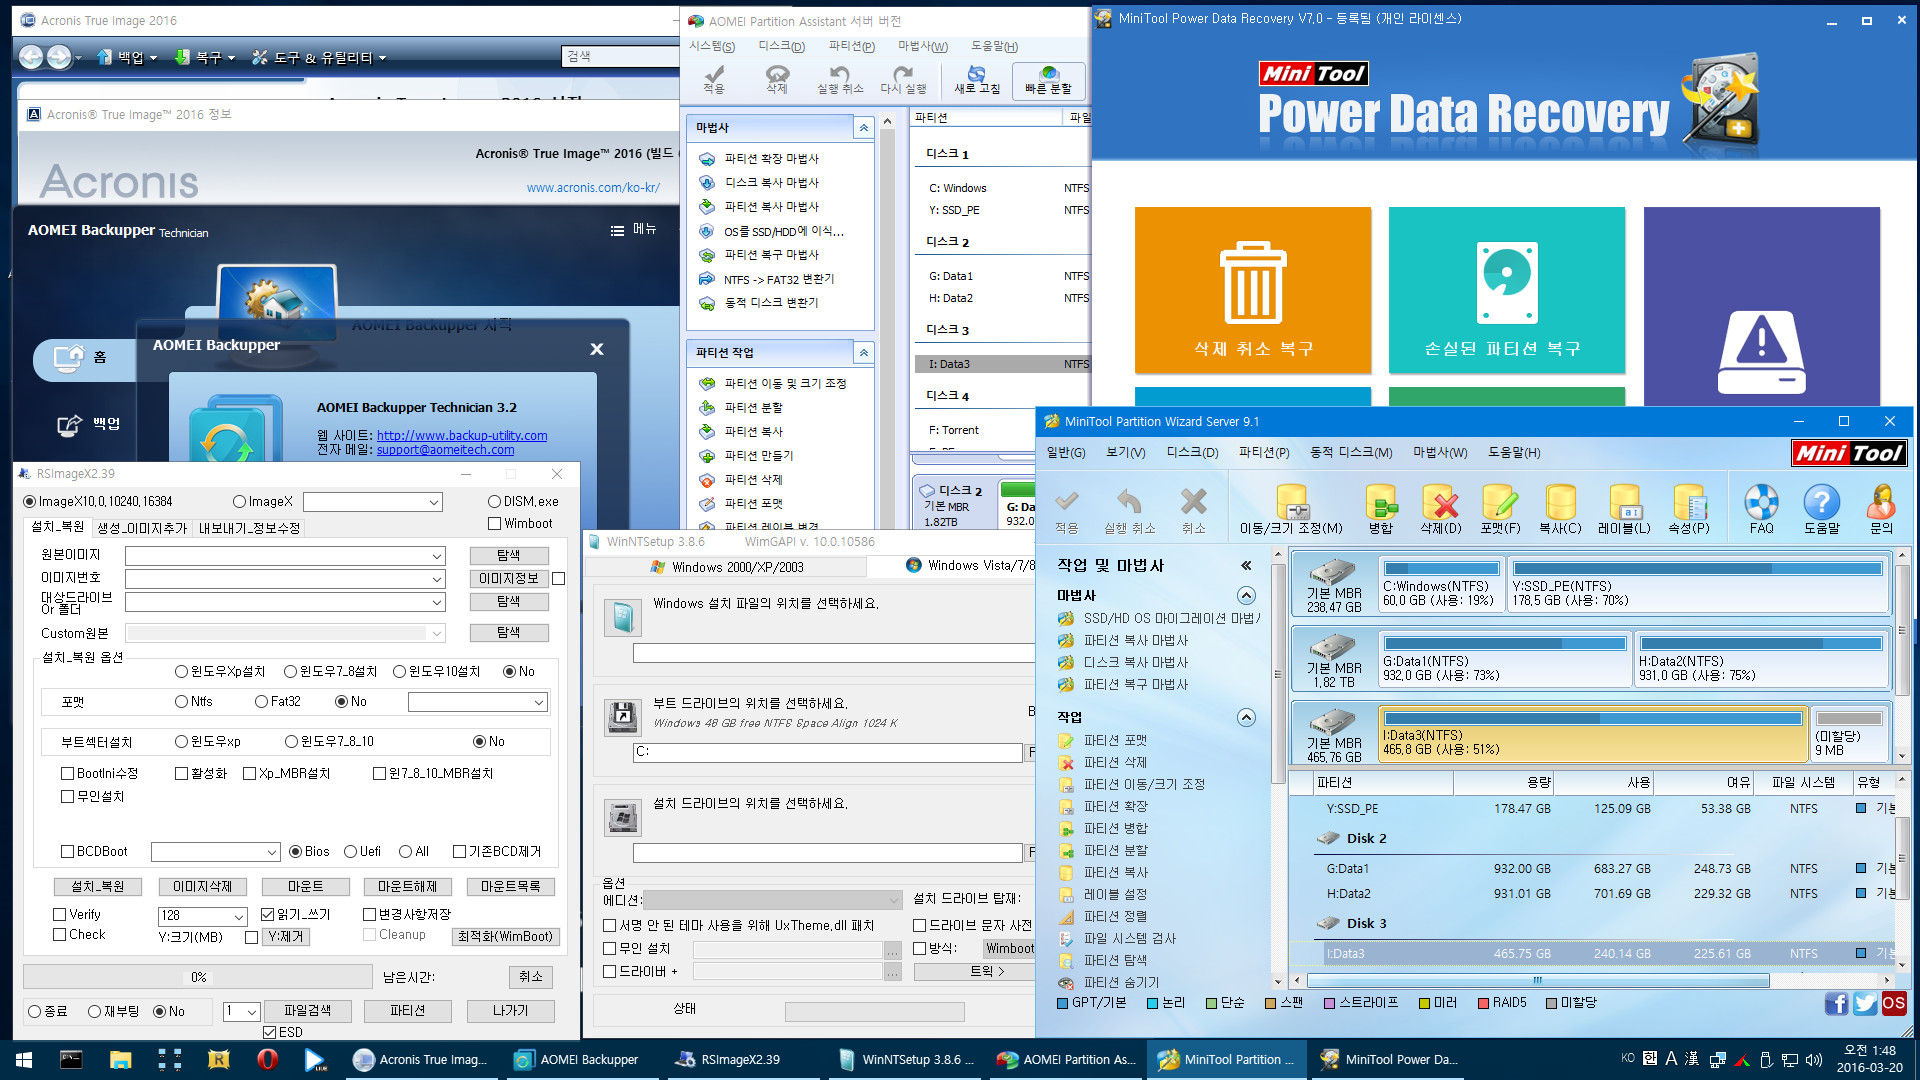Click Reload (새로 고침) in AOMEI Partition Assistant
This screenshot has width=1920, height=1080.
(x=977, y=79)
